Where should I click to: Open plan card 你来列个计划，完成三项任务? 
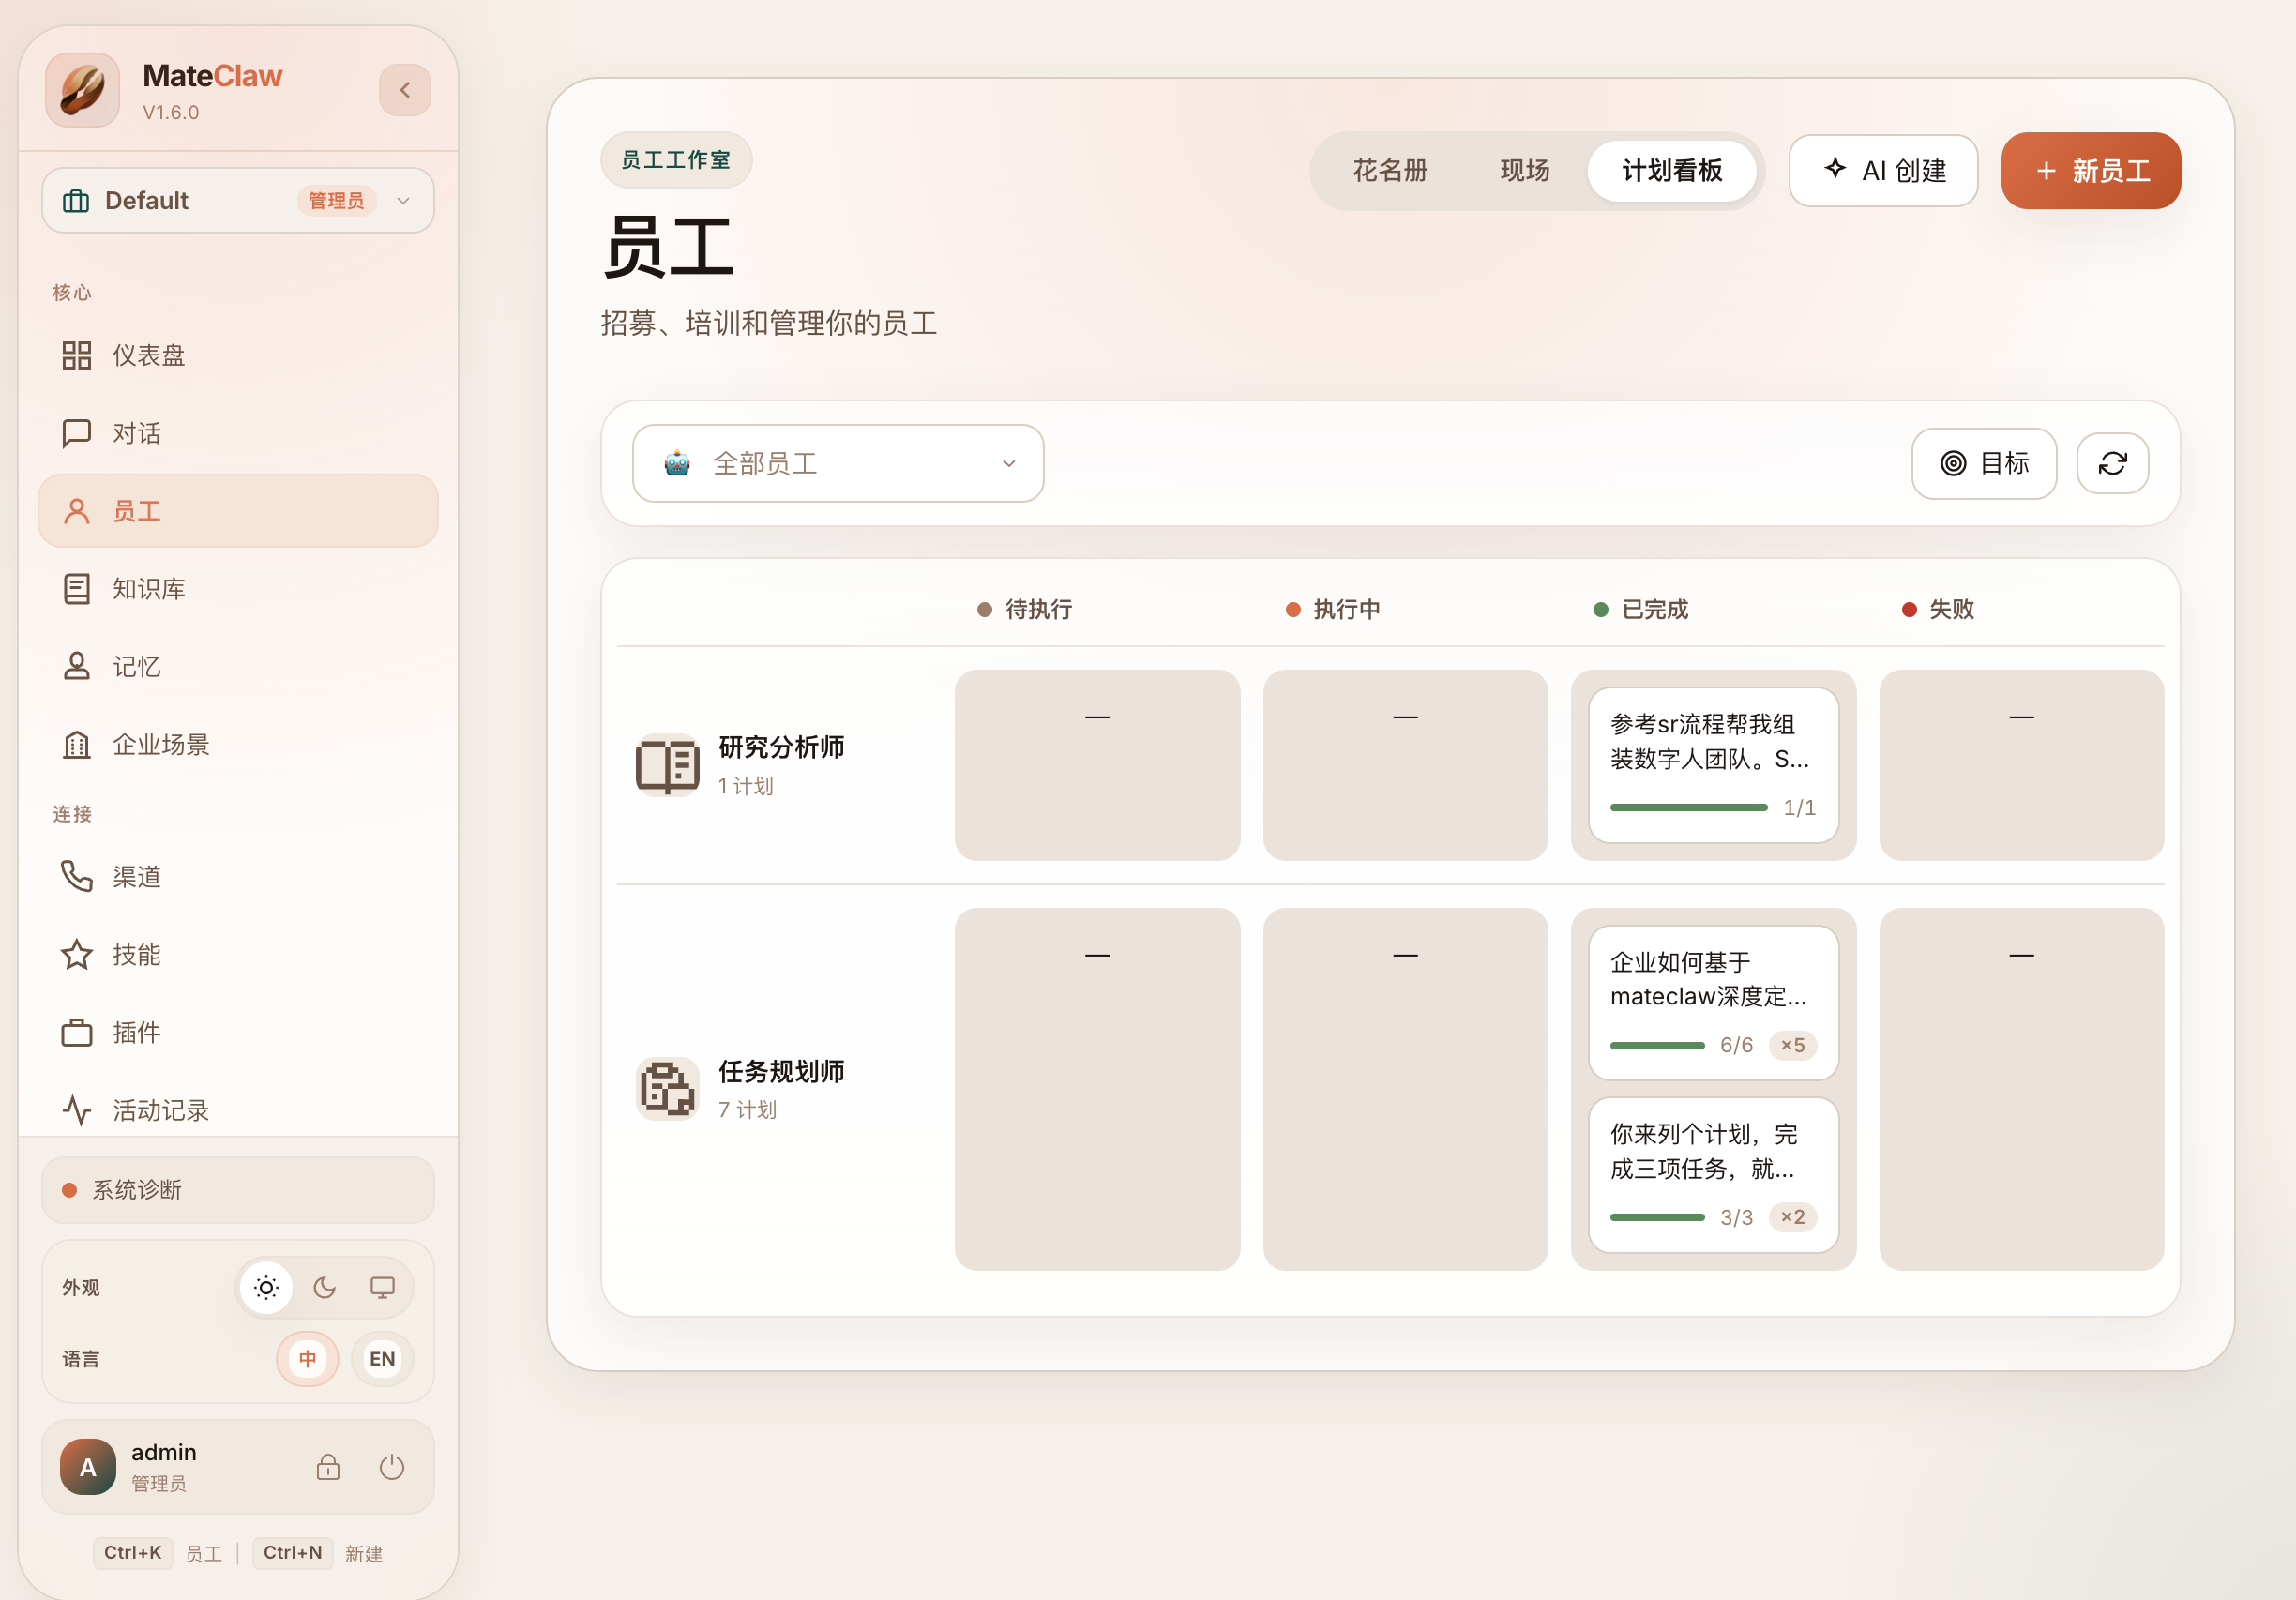(1713, 1175)
